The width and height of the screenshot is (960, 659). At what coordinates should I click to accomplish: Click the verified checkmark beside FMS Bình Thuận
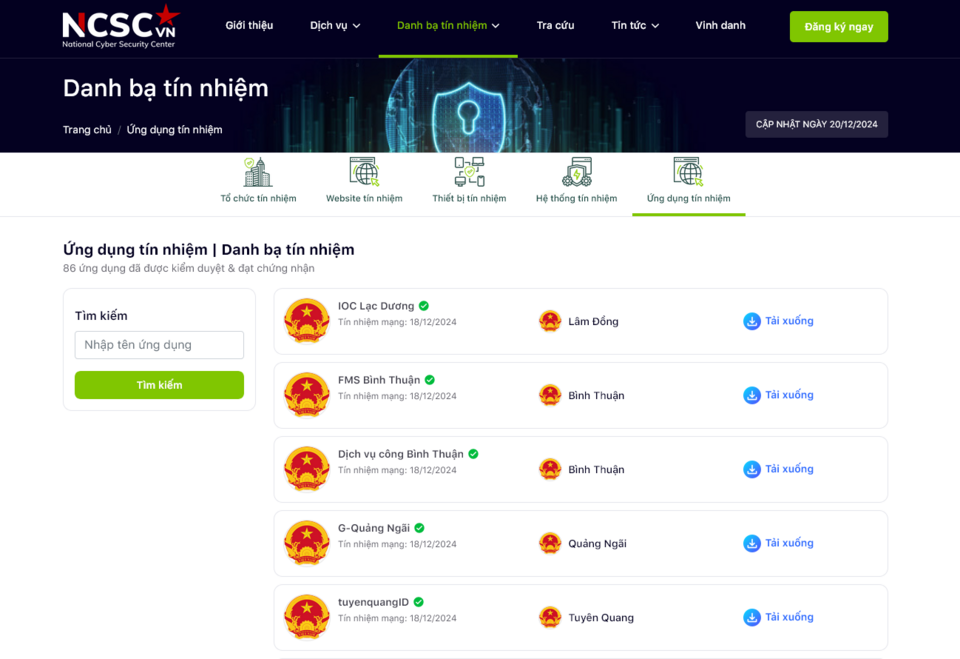(x=430, y=380)
